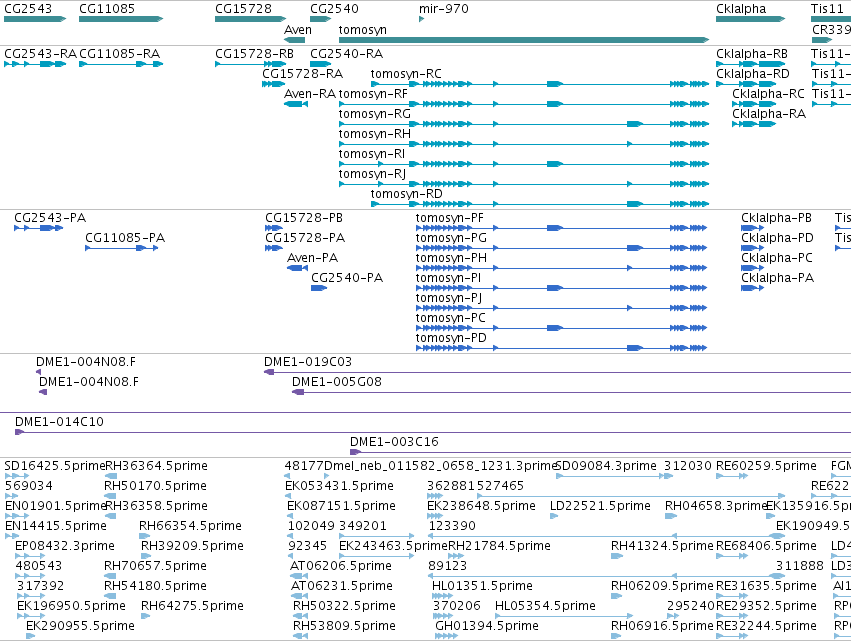Select EST label RH41324.5prime
Viewport: 851px width, 641px height.
tap(662, 545)
